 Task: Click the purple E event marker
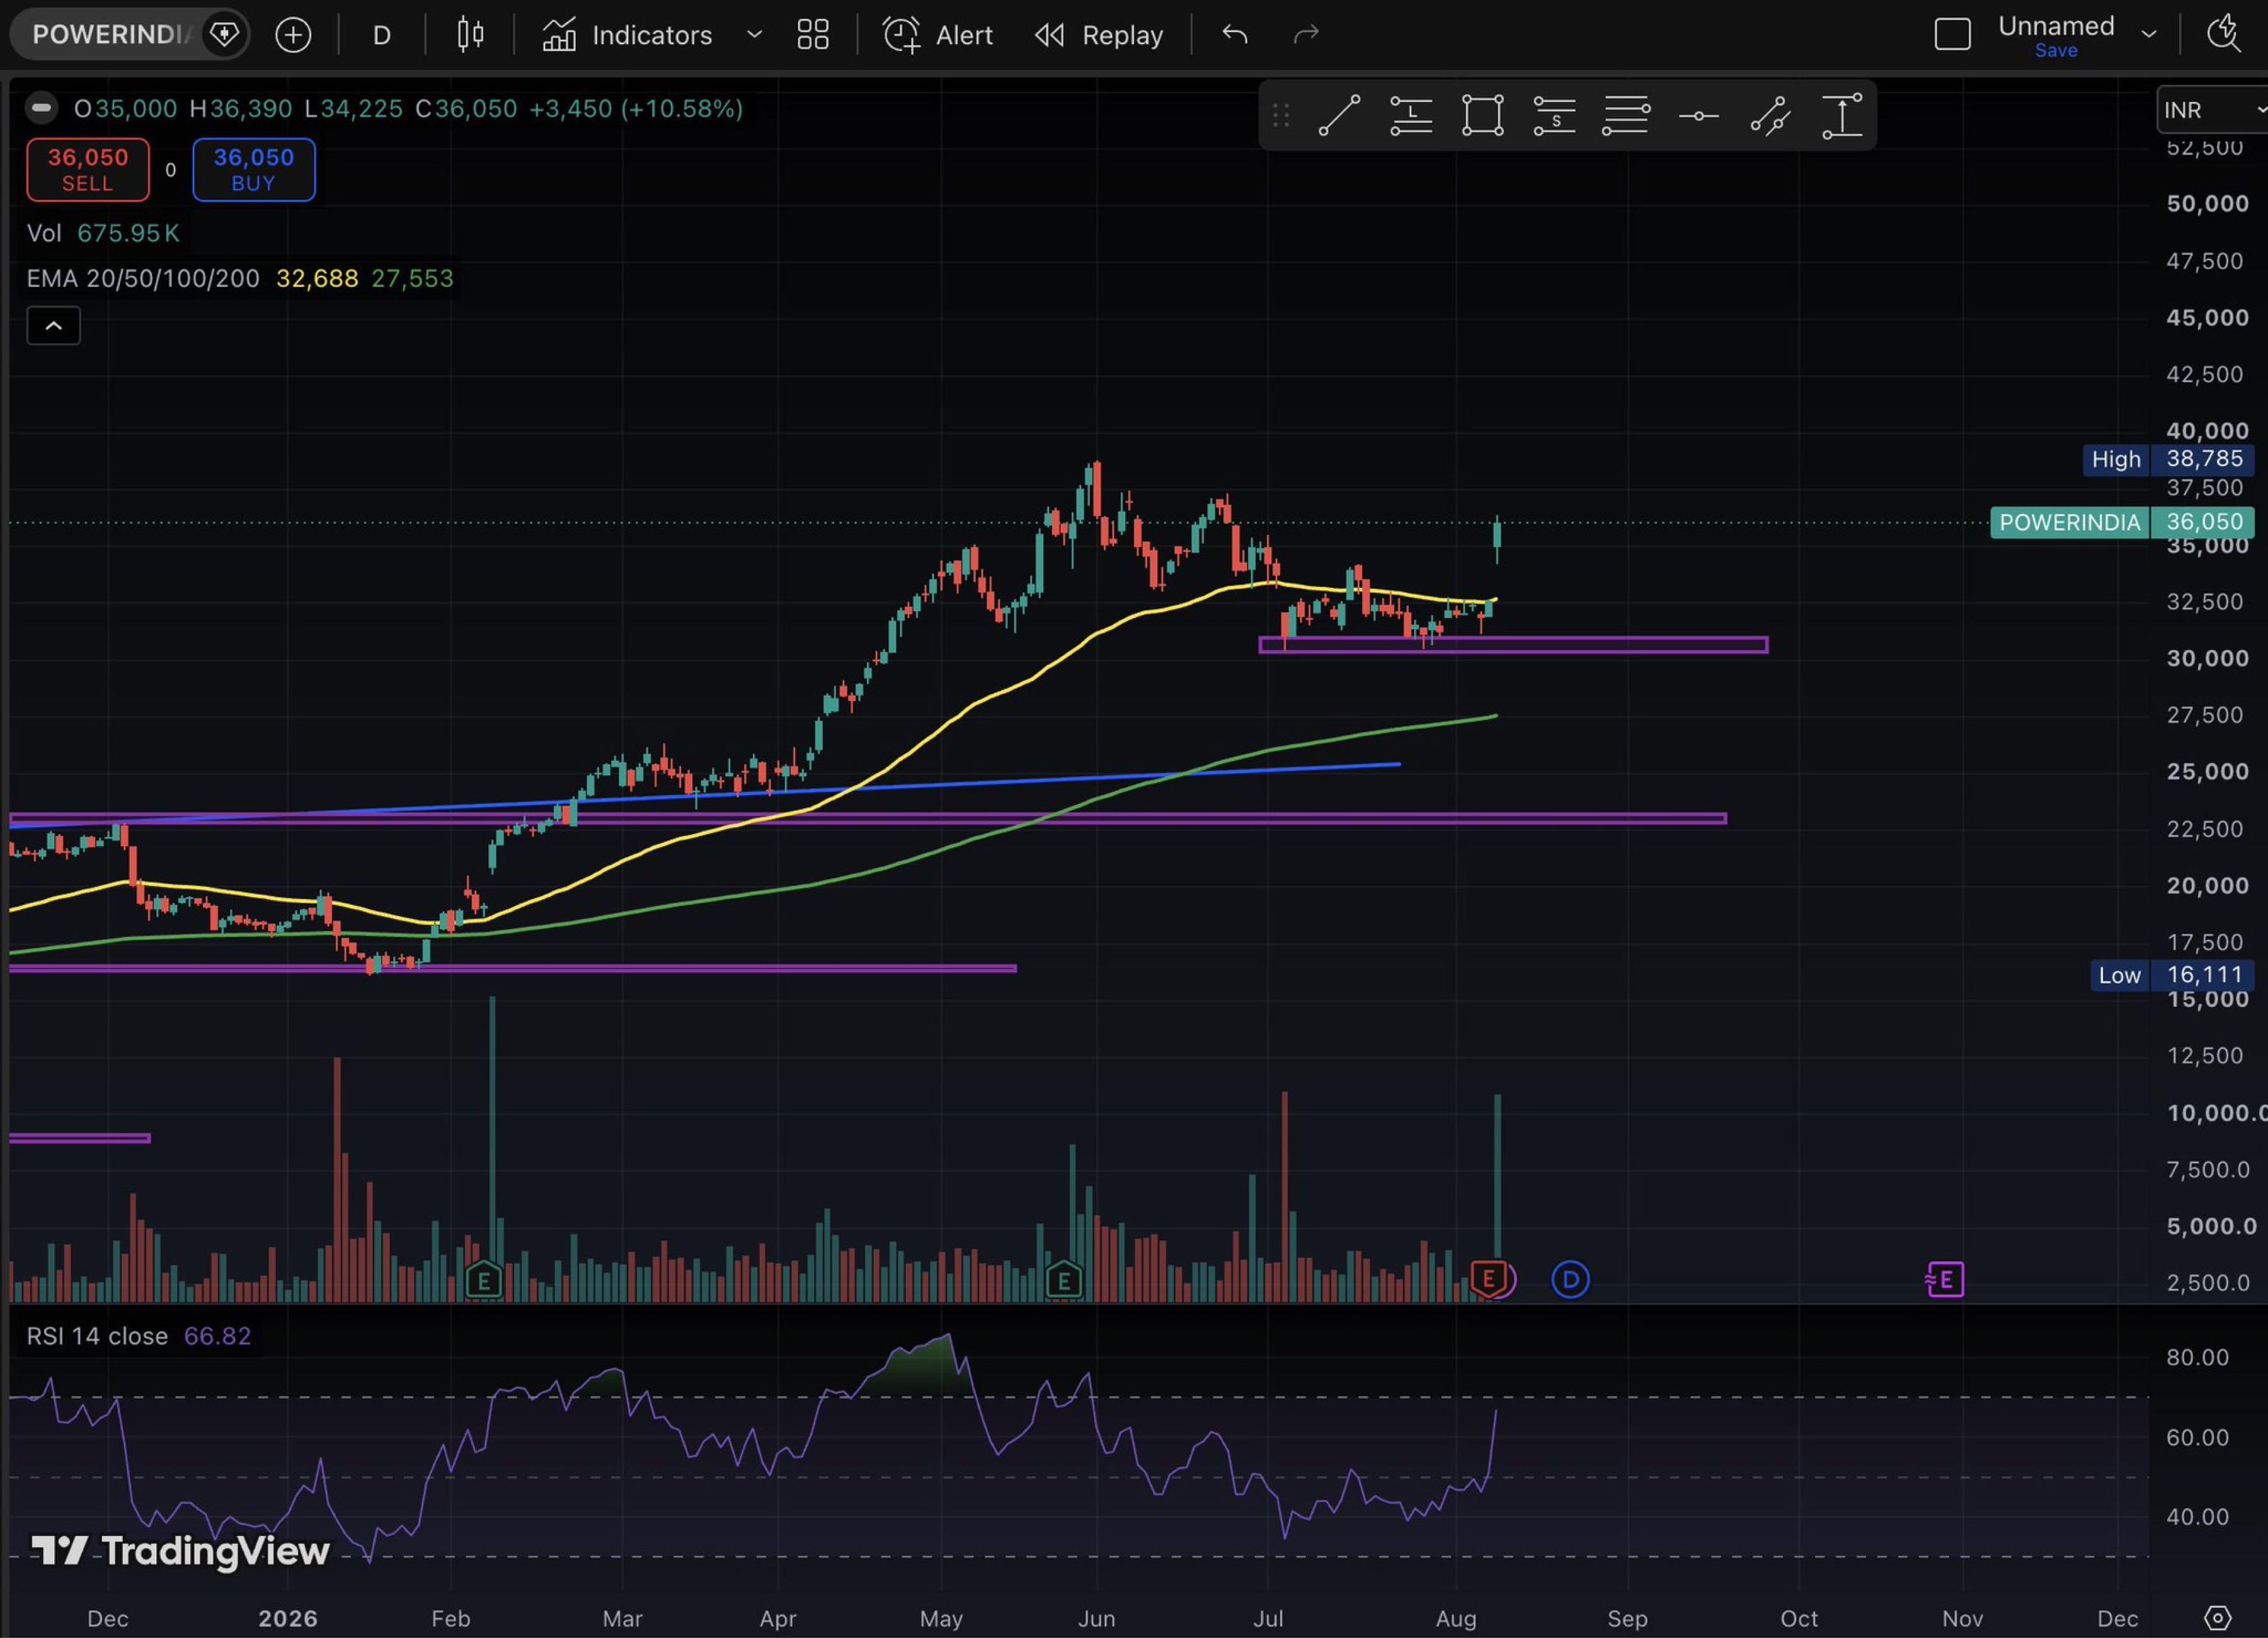[1945, 1279]
